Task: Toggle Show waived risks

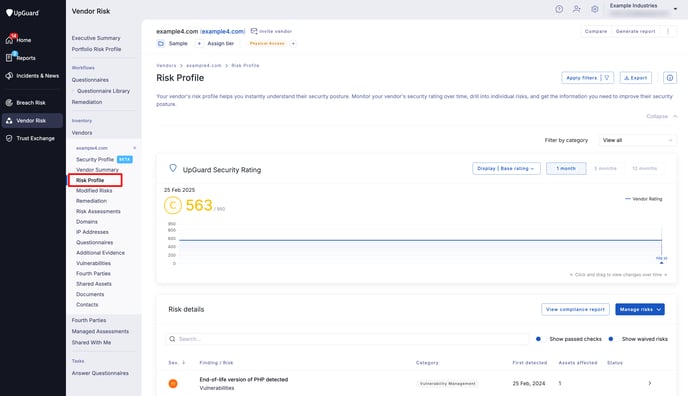Action: [x=613, y=339]
